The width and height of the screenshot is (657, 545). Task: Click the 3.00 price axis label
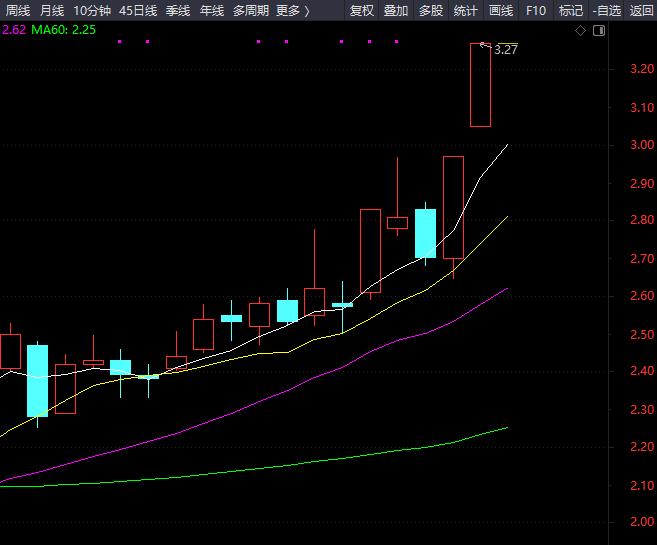(x=642, y=145)
